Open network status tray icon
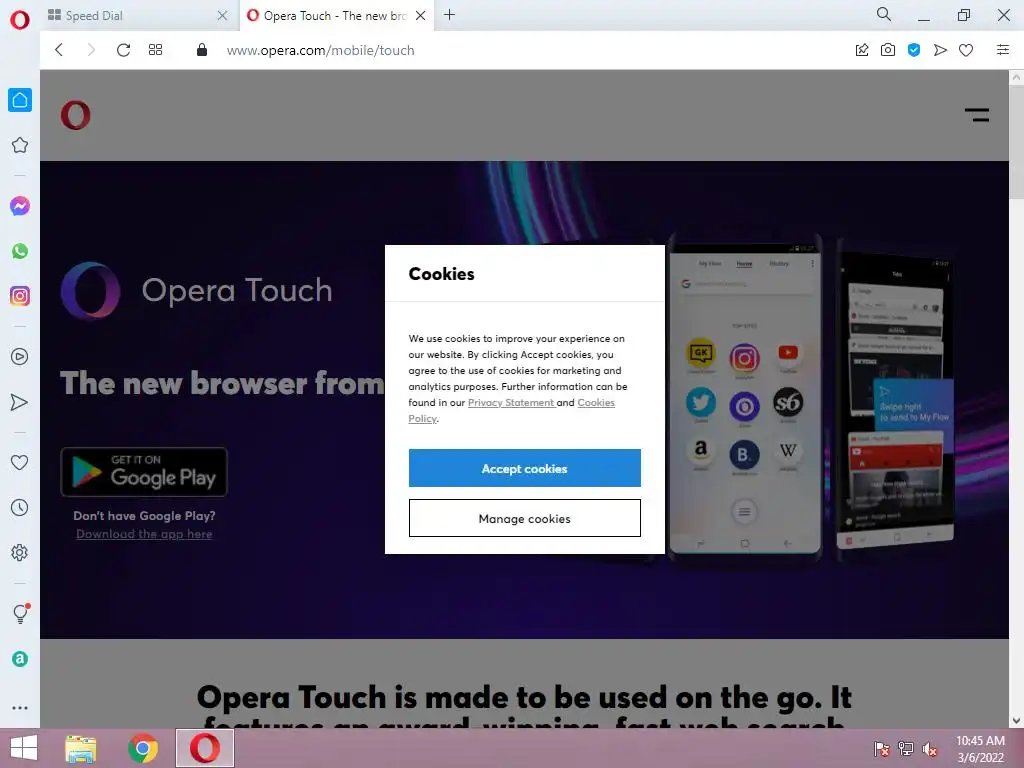Image resolution: width=1024 pixels, height=768 pixels. (x=906, y=749)
